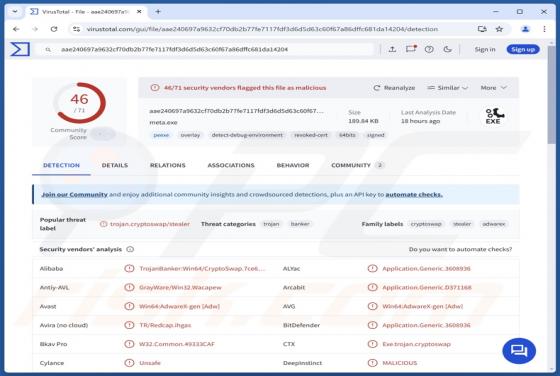560x376 pixels.
Task: Click the hash search input field
Action: click(x=214, y=49)
